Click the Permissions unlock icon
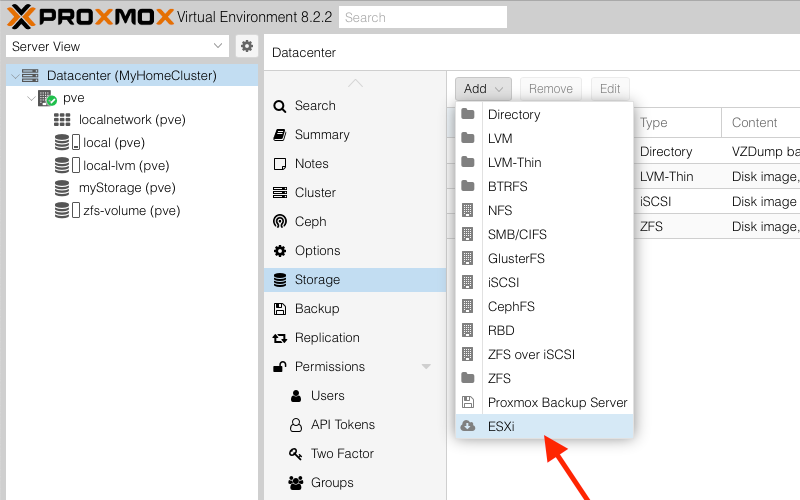This screenshot has height=500, width=800. 280,366
